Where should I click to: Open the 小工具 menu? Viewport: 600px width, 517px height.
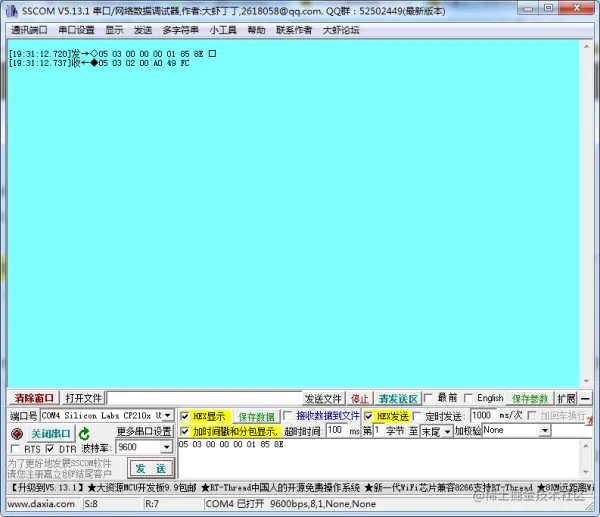223,30
